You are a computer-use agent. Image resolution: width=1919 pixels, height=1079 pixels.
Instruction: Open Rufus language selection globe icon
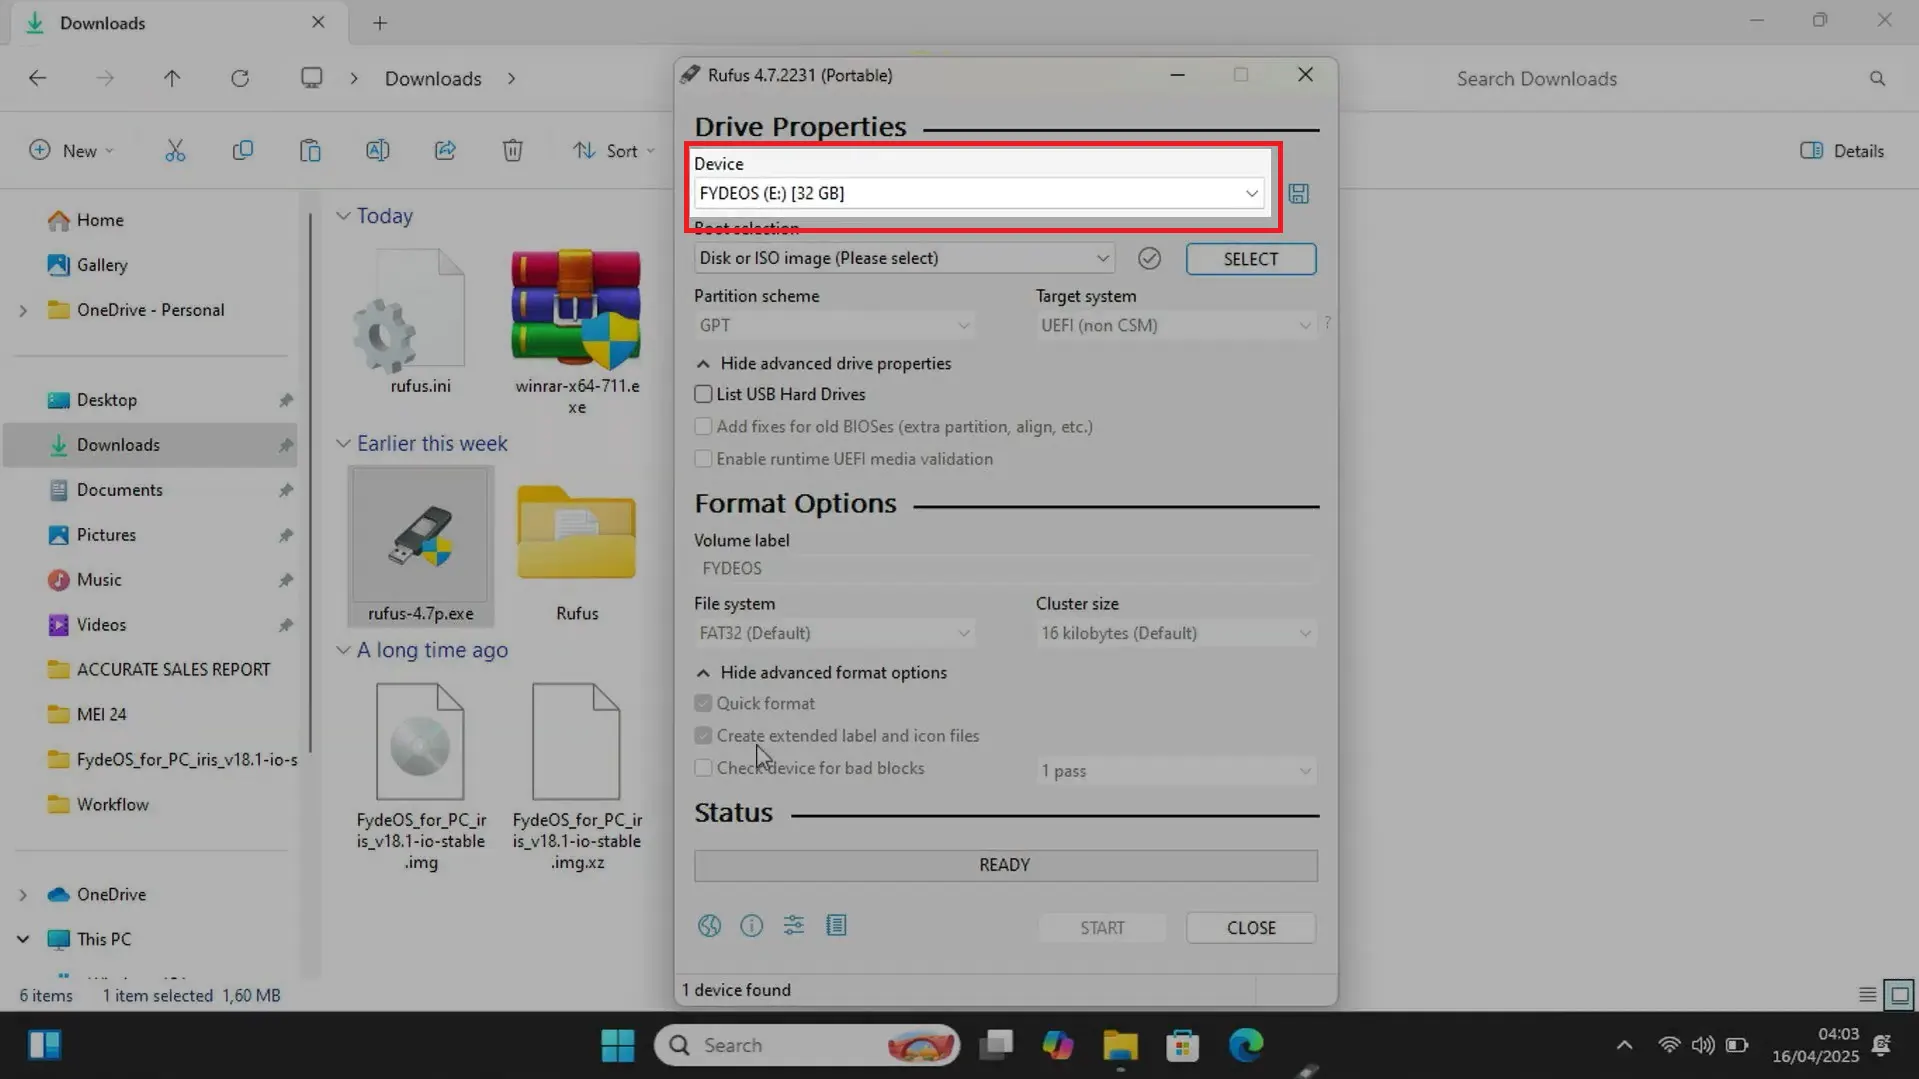coord(709,925)
